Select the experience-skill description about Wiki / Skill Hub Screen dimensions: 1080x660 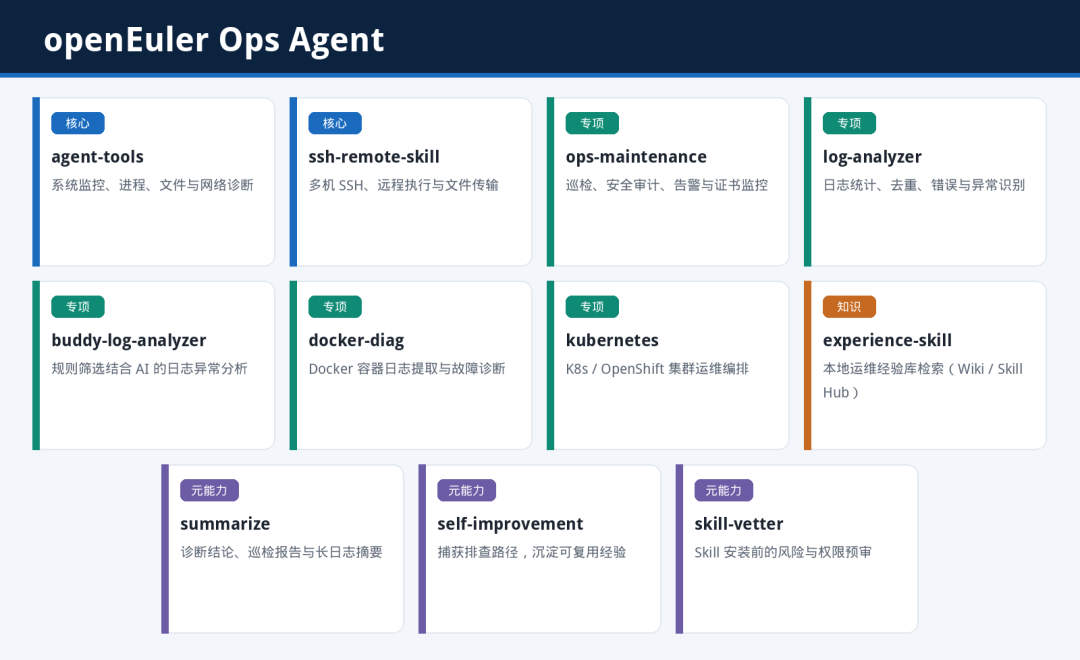click(922, 380)
